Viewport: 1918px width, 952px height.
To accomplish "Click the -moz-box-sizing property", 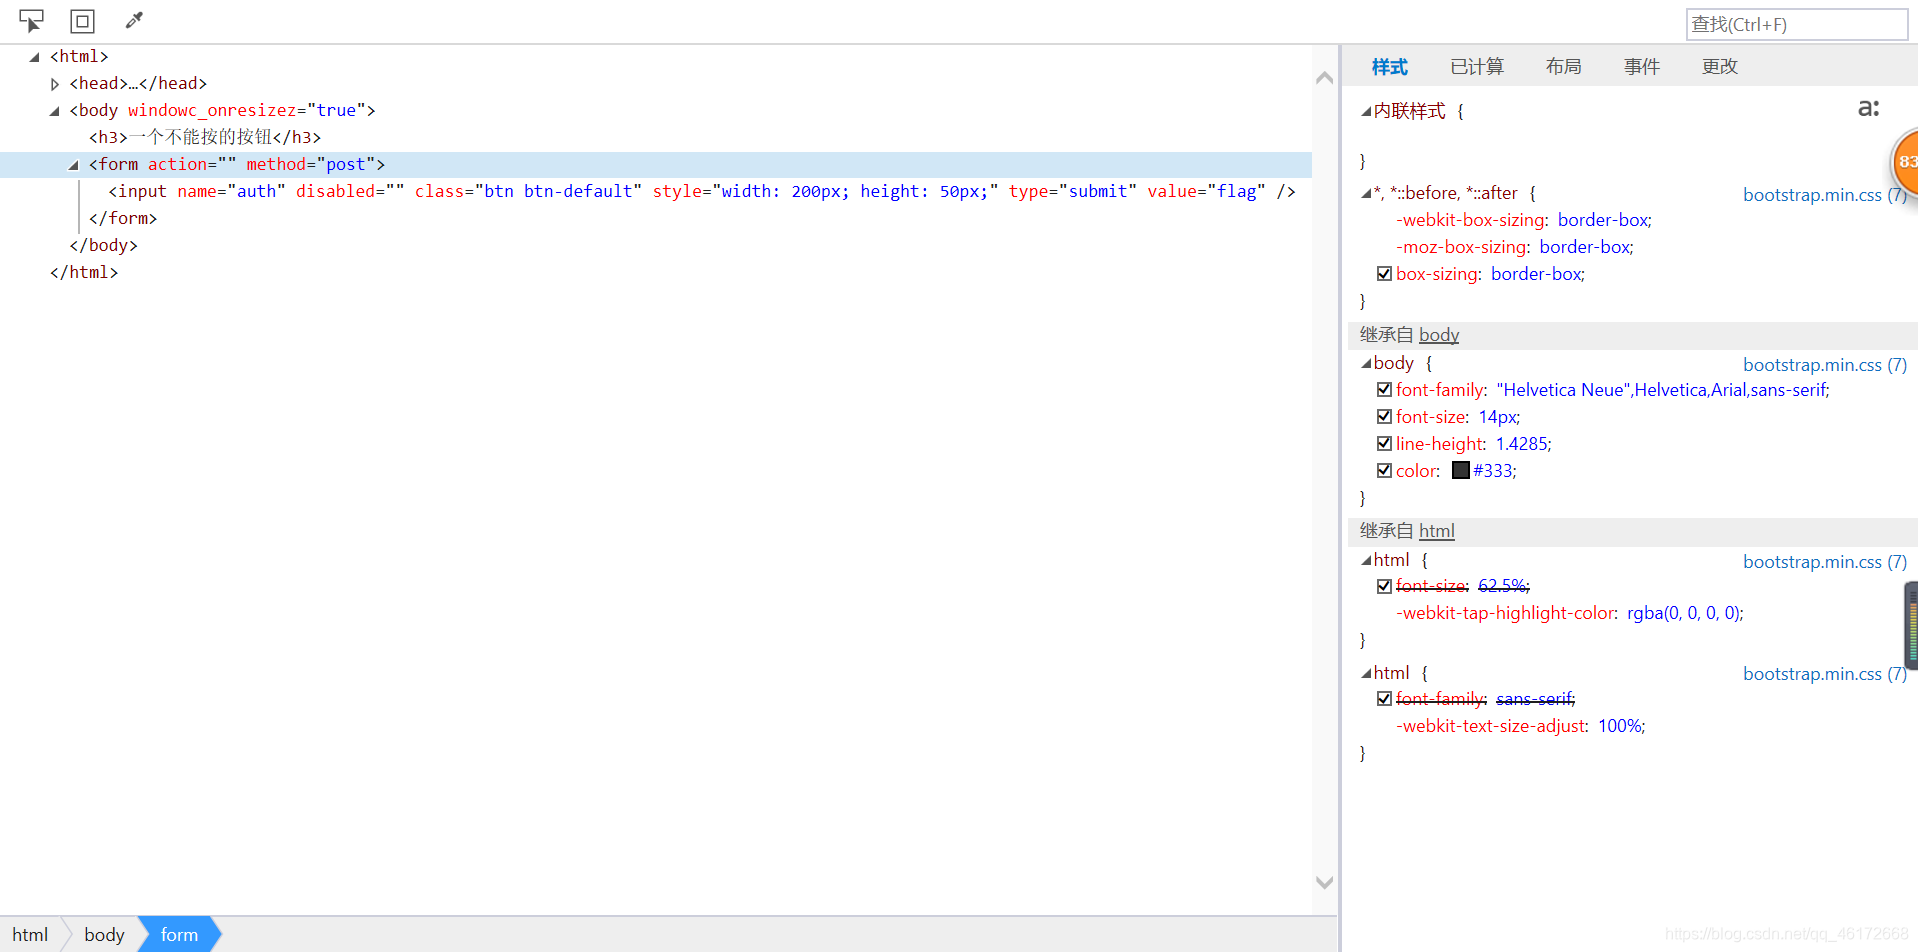I will [x=1461, y=247].
